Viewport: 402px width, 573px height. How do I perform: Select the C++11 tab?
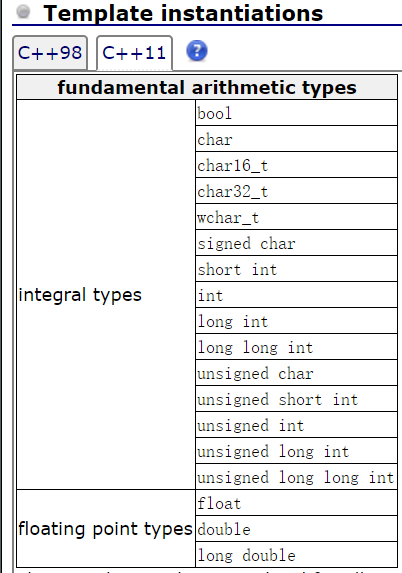[x=134, y=53]
